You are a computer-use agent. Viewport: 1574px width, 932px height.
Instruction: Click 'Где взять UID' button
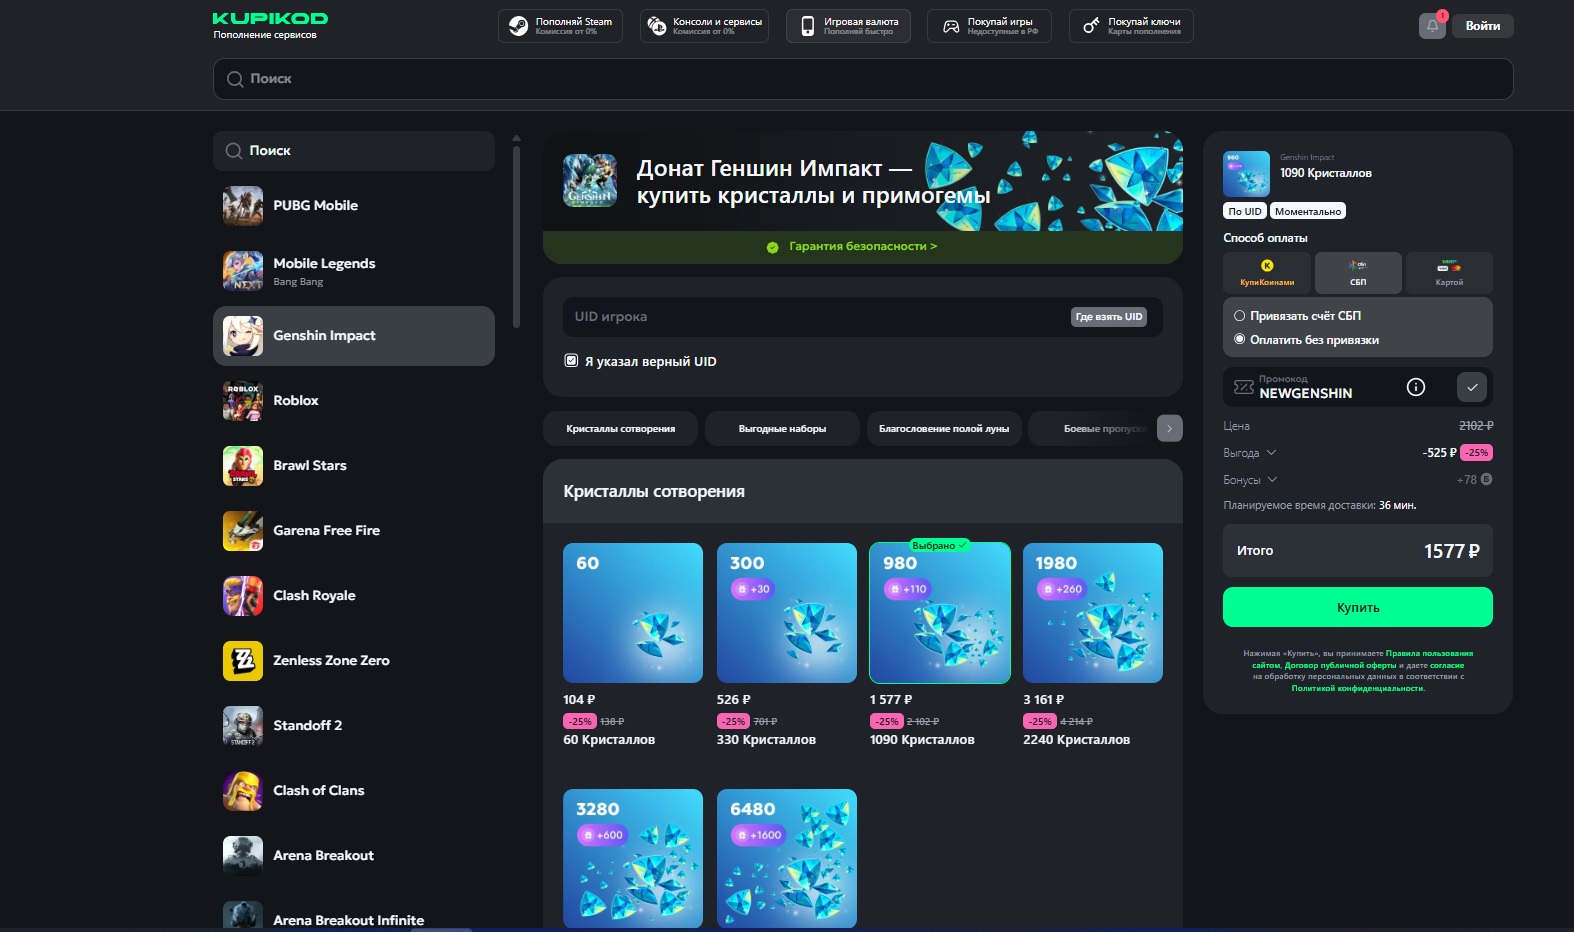(x=1109, y=317)
